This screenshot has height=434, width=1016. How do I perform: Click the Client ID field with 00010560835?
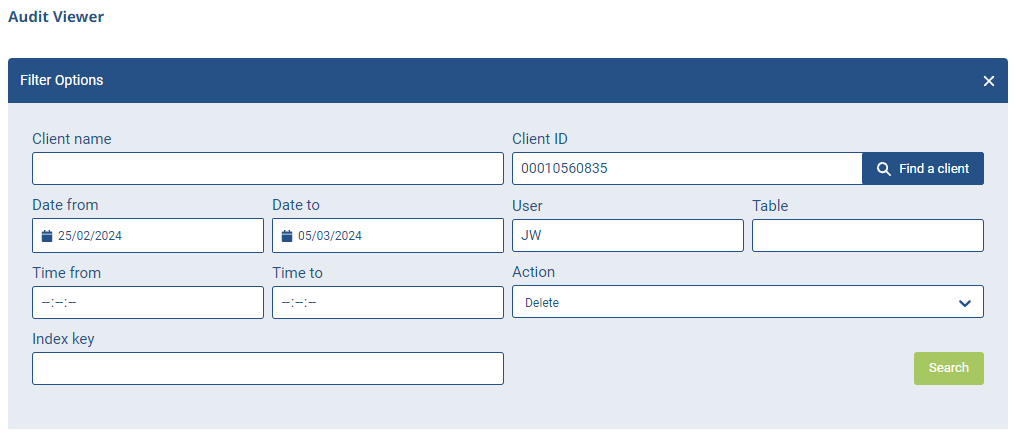click(x=687, y=168)
